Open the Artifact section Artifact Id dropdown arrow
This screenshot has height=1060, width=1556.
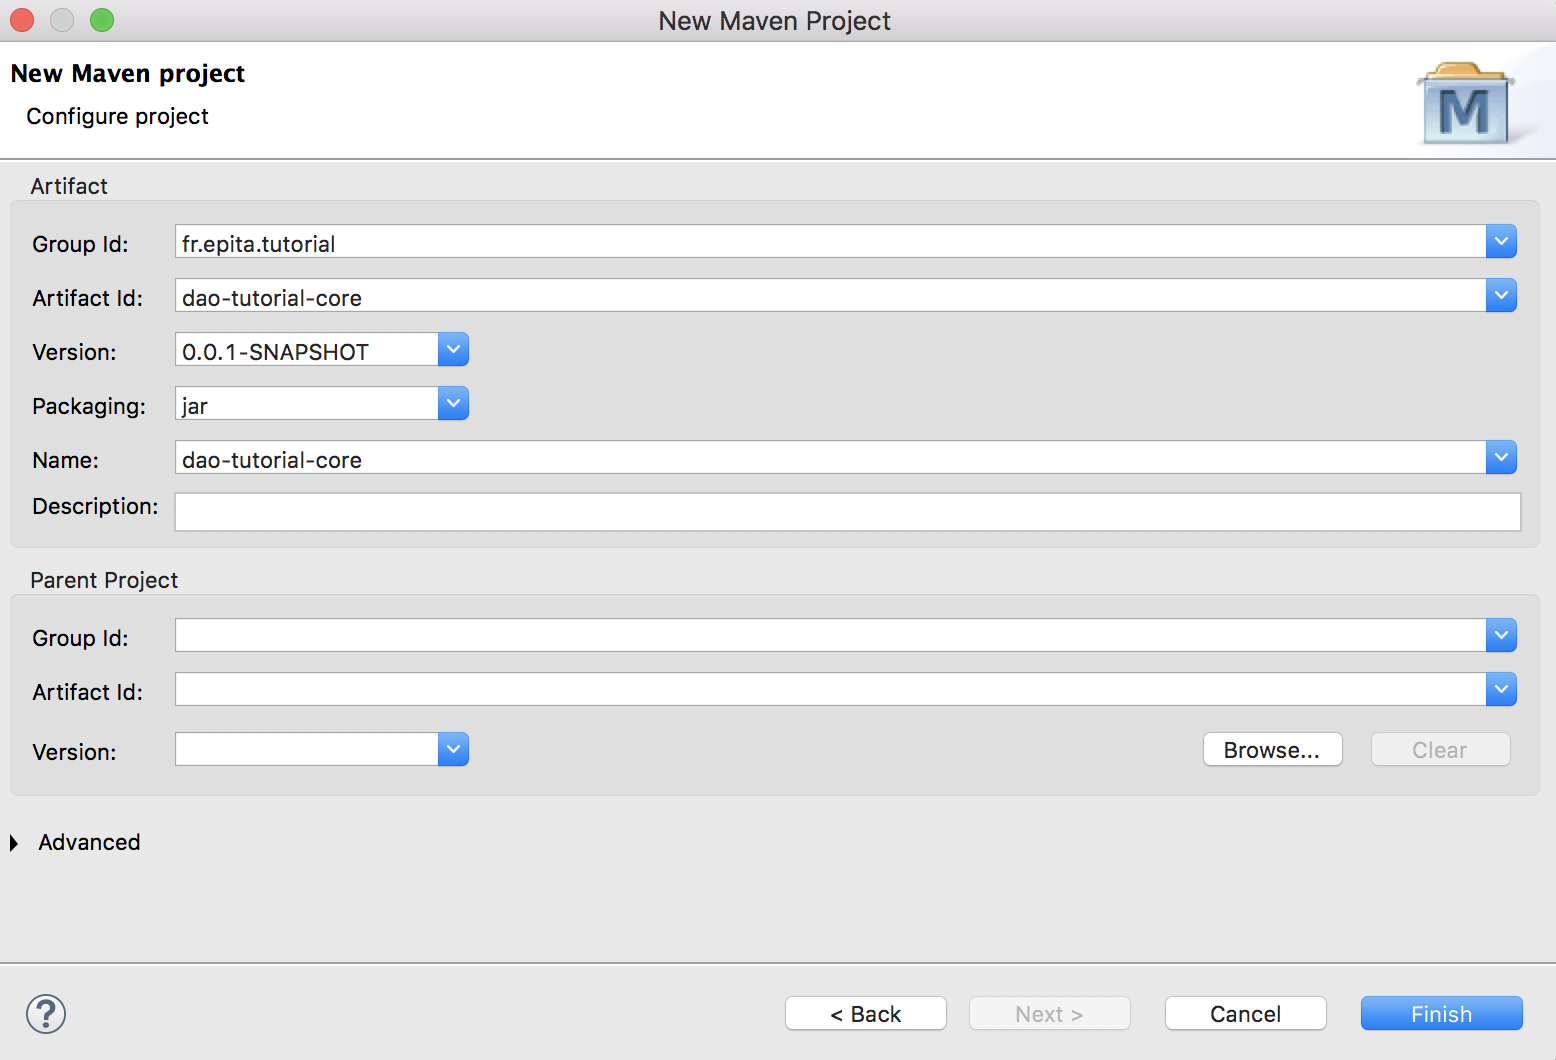[x=1501, y=295]
